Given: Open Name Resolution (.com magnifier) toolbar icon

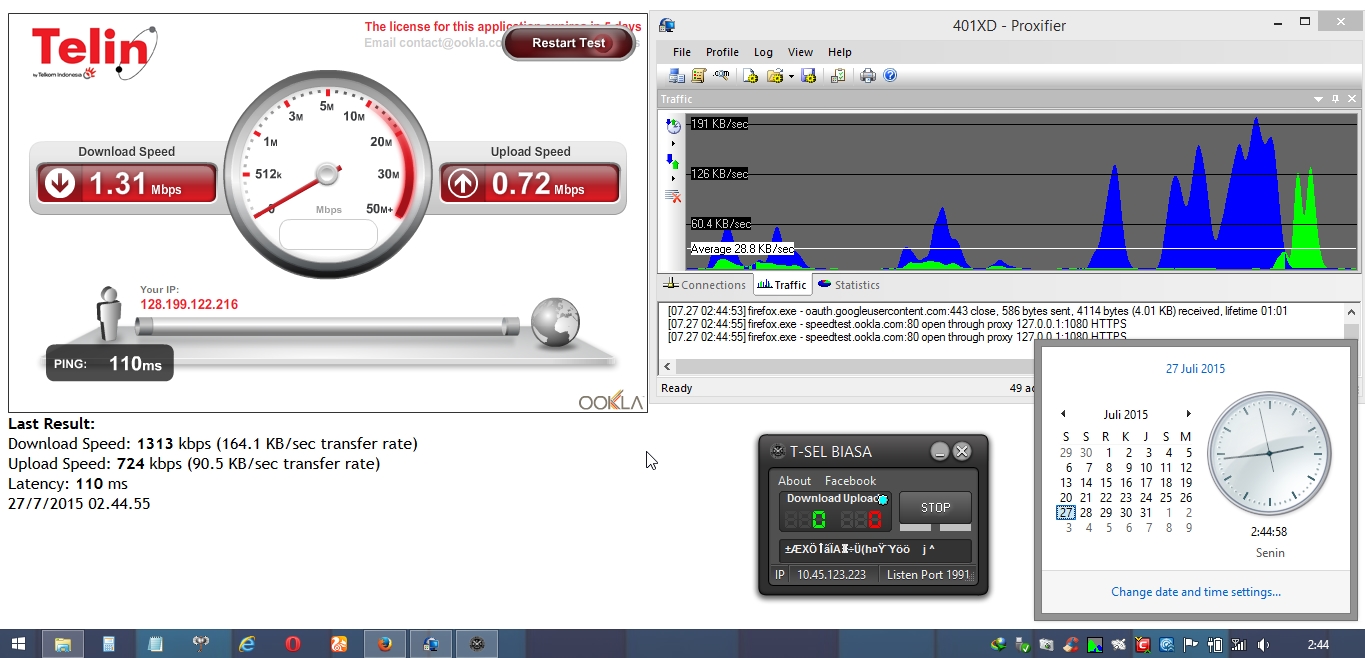Looking at the screenshot, I should (x=721, y=76).
